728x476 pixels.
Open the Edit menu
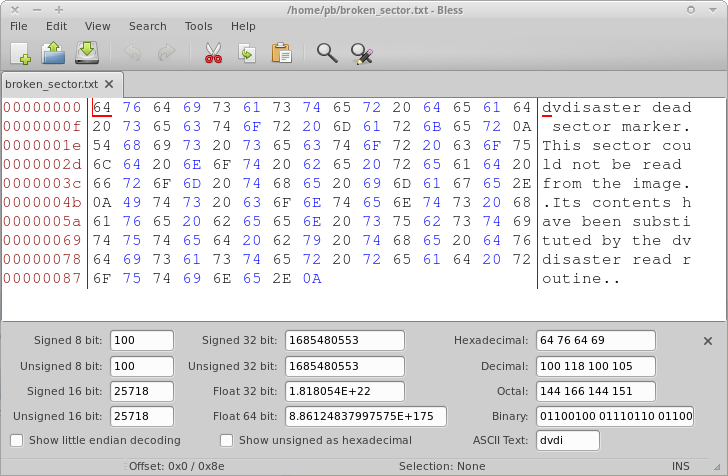coord(56,26)
